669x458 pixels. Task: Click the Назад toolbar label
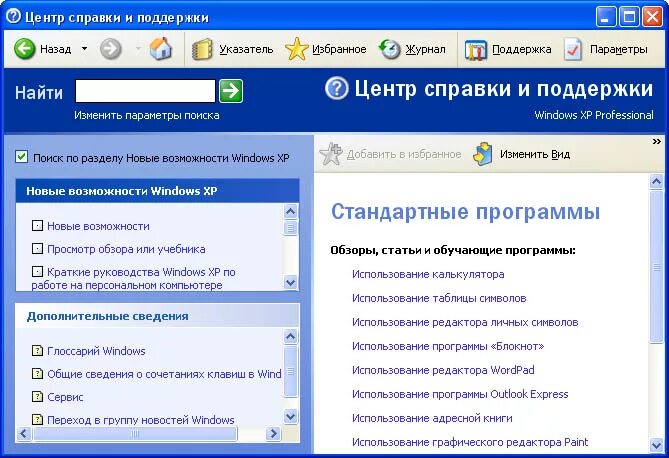55,49
